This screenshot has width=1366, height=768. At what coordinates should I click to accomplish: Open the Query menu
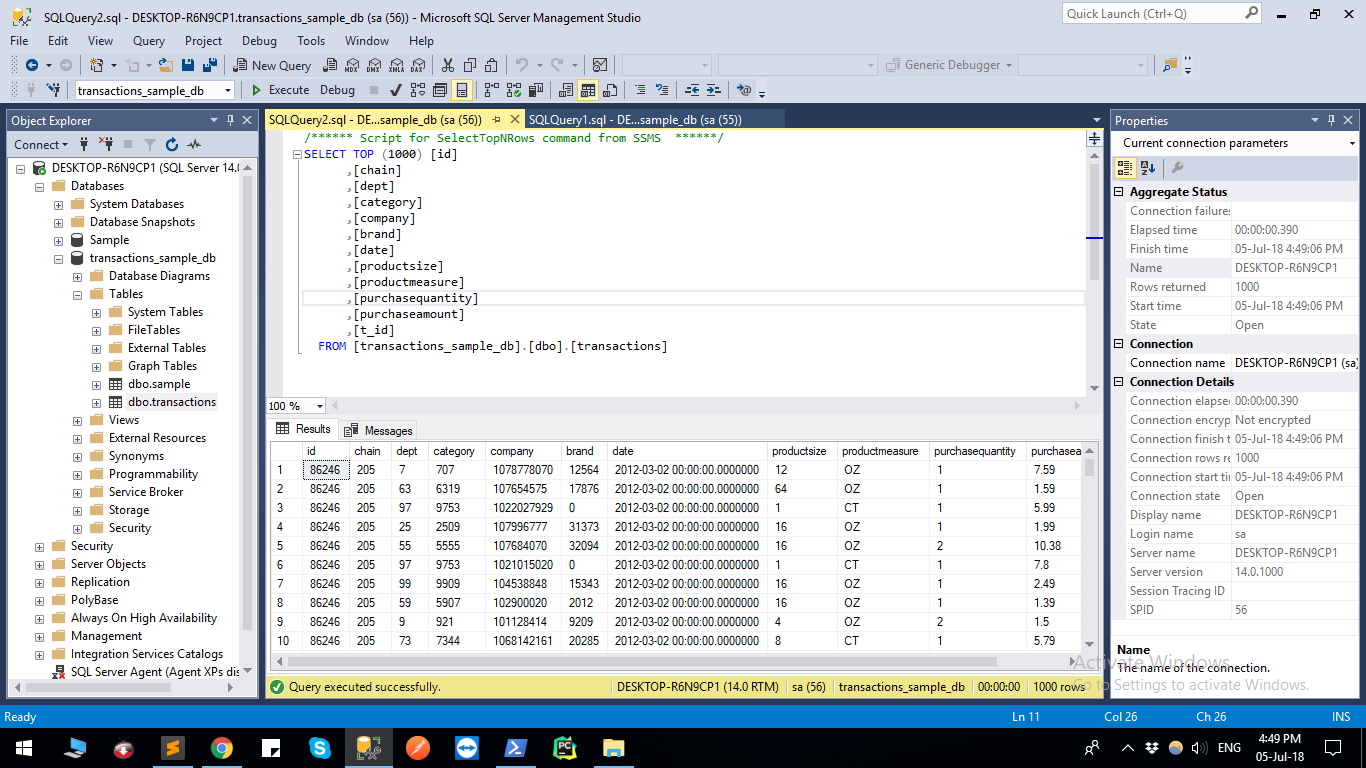[x=149, y=41]
